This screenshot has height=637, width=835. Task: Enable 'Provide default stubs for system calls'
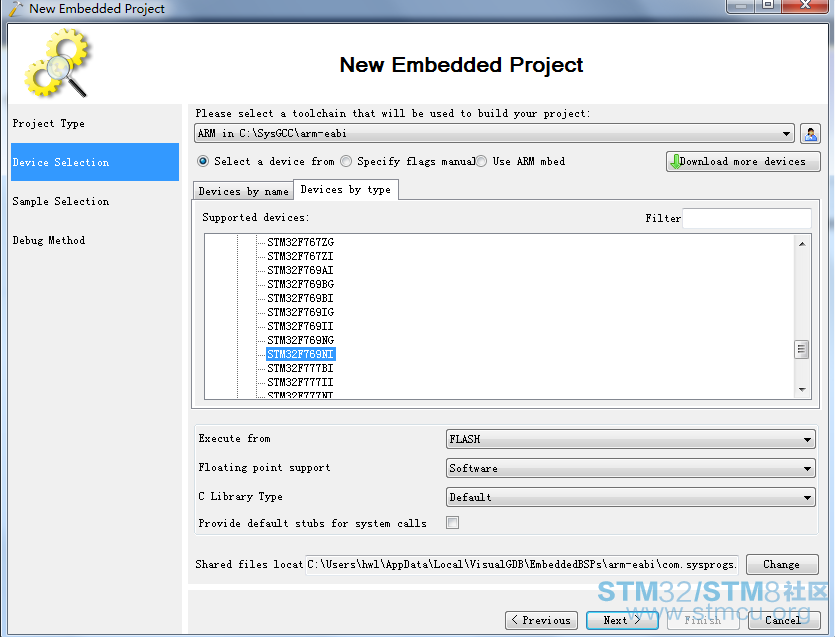453,523
